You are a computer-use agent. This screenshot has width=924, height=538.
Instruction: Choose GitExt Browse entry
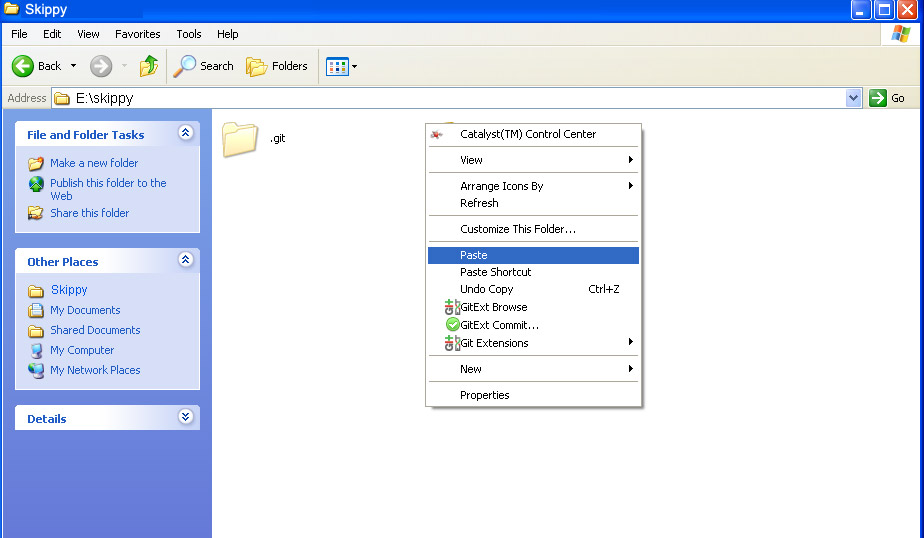tap(533, 307)
